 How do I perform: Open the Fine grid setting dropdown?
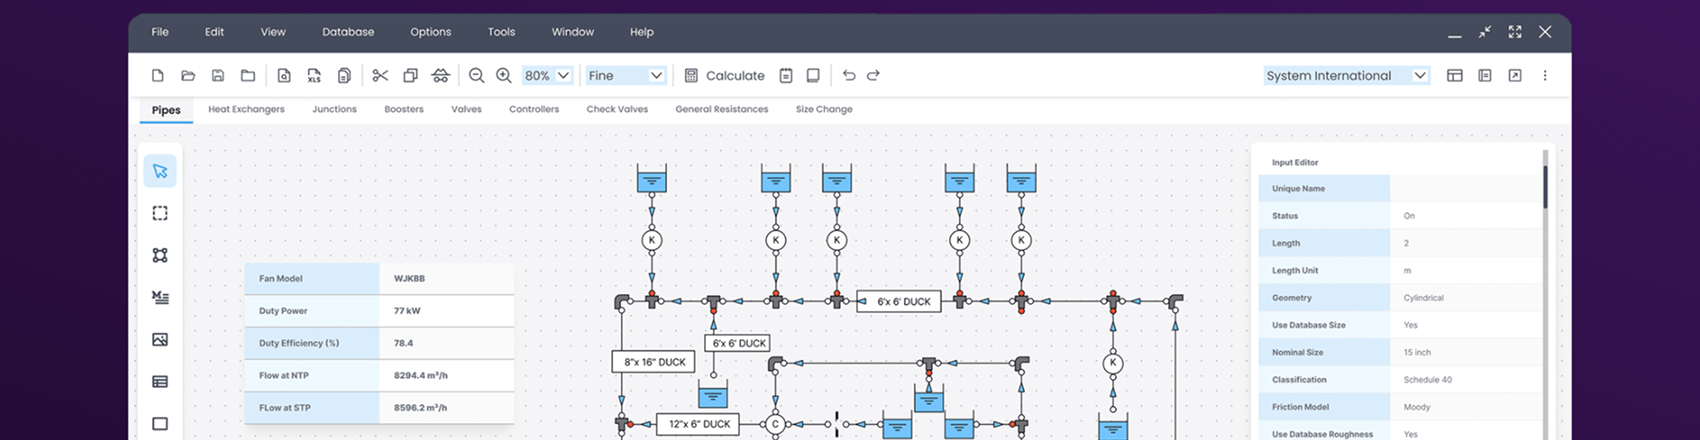626,75
